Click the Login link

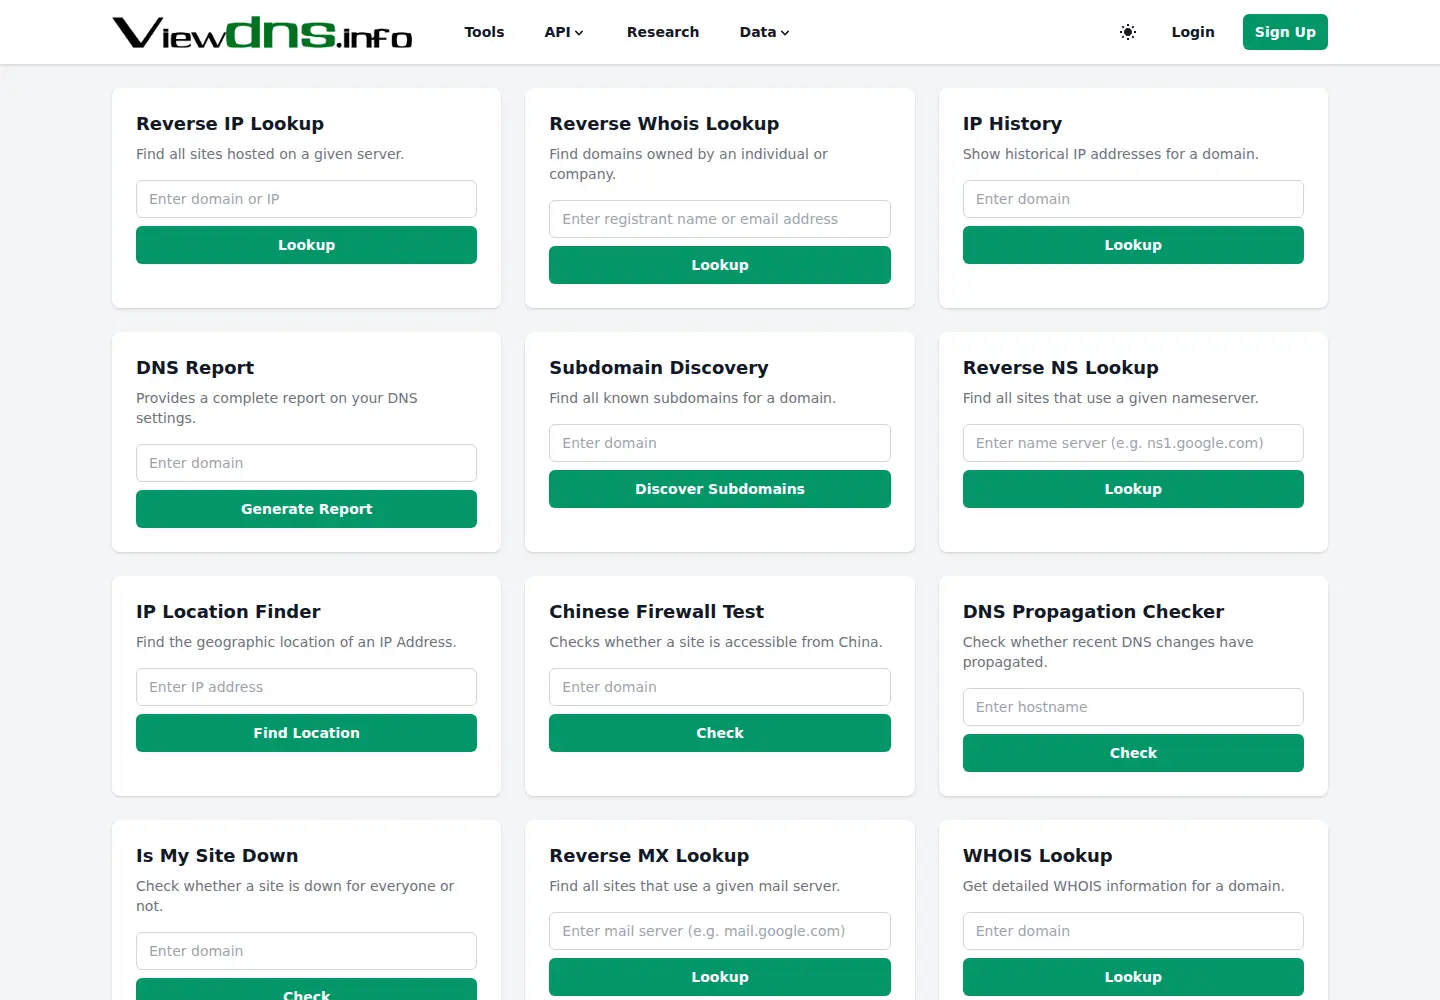click(x=1193, y=32)
